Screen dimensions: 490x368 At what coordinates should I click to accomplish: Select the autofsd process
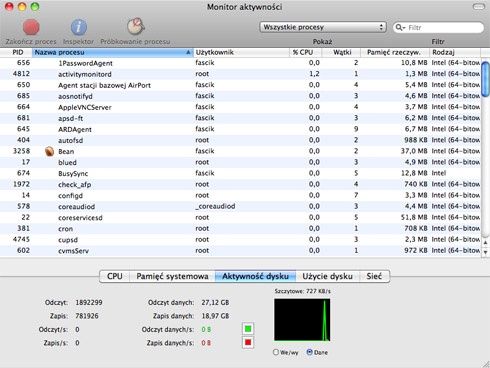pos(240,140)
